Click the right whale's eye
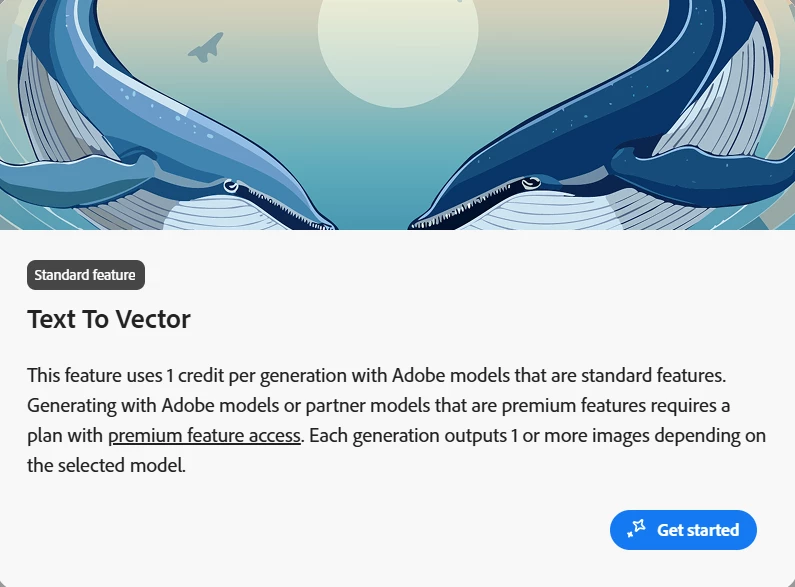The height and width of the screenshot is (587, 795). 531,182
